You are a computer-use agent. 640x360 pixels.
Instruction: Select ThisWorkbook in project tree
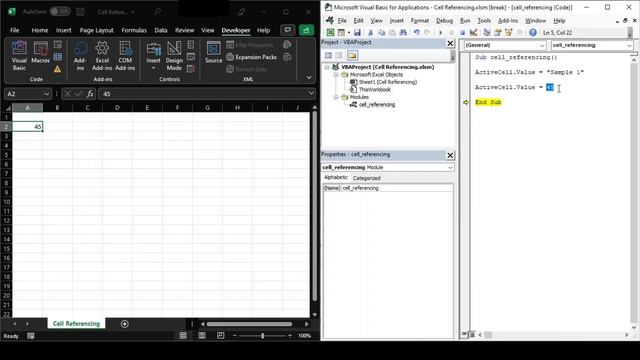(375, 89)
